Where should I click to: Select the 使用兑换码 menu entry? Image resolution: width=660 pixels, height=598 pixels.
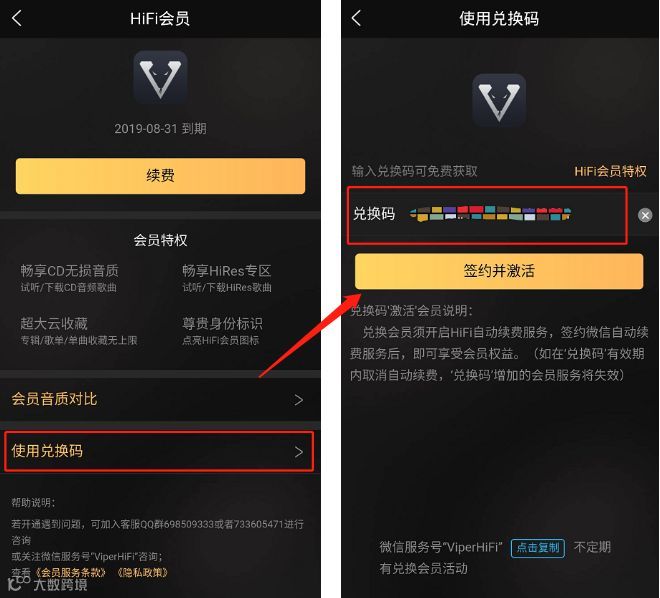pos(159,451)
